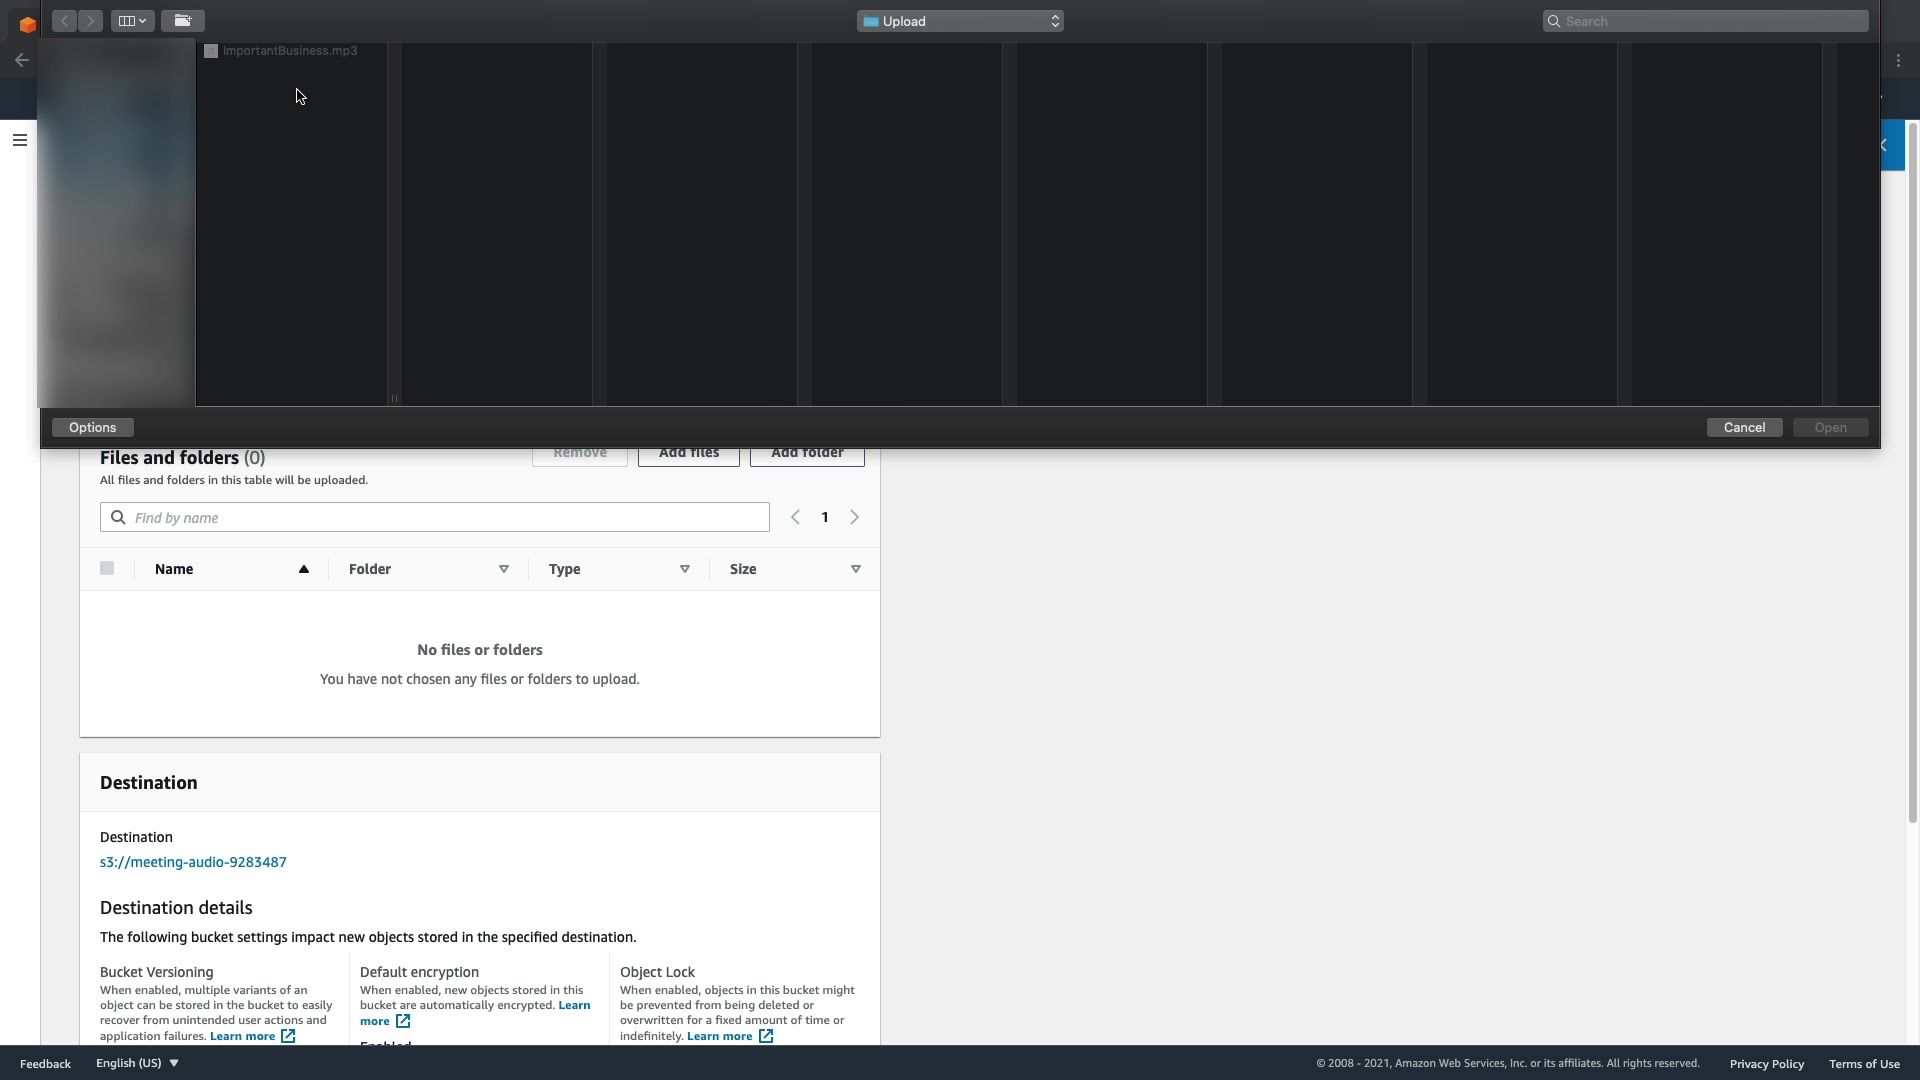Sort files by Name column arrow
The image size is (1920, 1080).
303,570
